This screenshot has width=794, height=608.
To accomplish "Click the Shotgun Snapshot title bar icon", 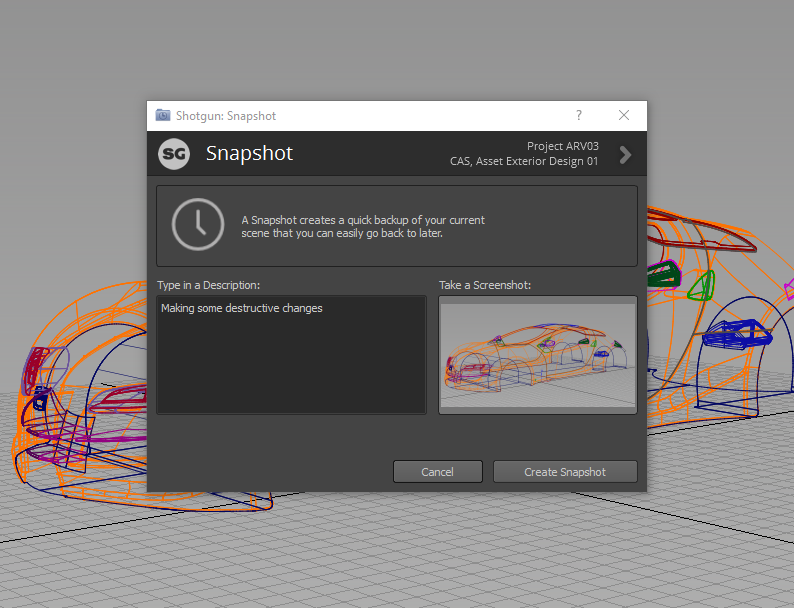I will (163, 115).
